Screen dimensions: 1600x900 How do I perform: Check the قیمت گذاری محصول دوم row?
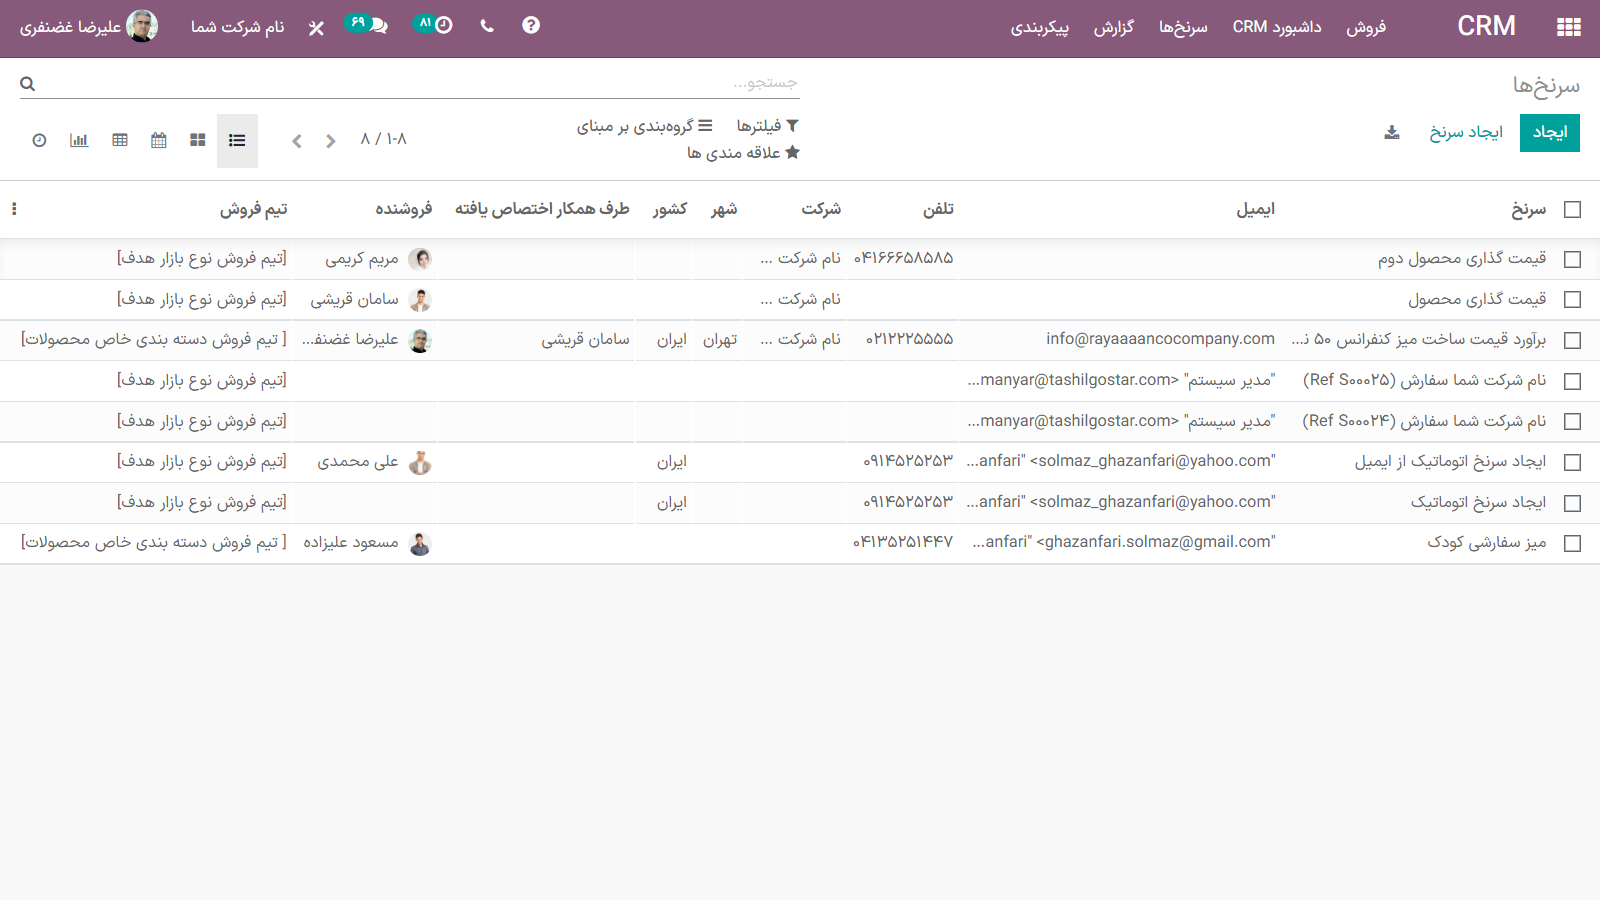point(1572,260)
